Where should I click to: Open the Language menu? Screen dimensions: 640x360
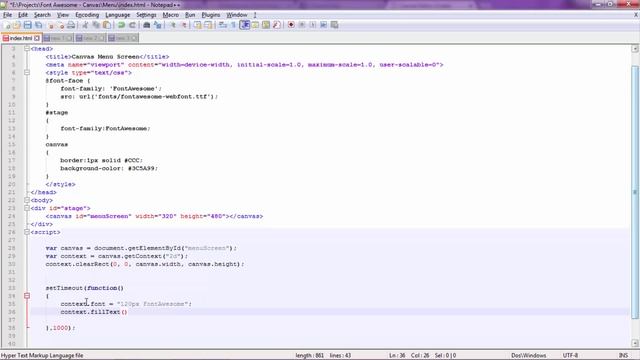point(118,15)
